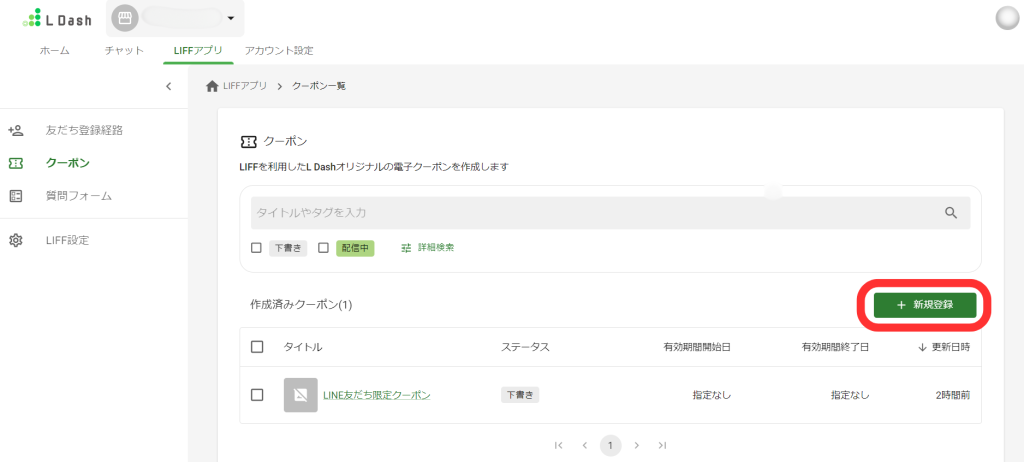This screenshot has width=1024, height=462.
Task: Select page 1 in pagination
Action: coord(611,446)
